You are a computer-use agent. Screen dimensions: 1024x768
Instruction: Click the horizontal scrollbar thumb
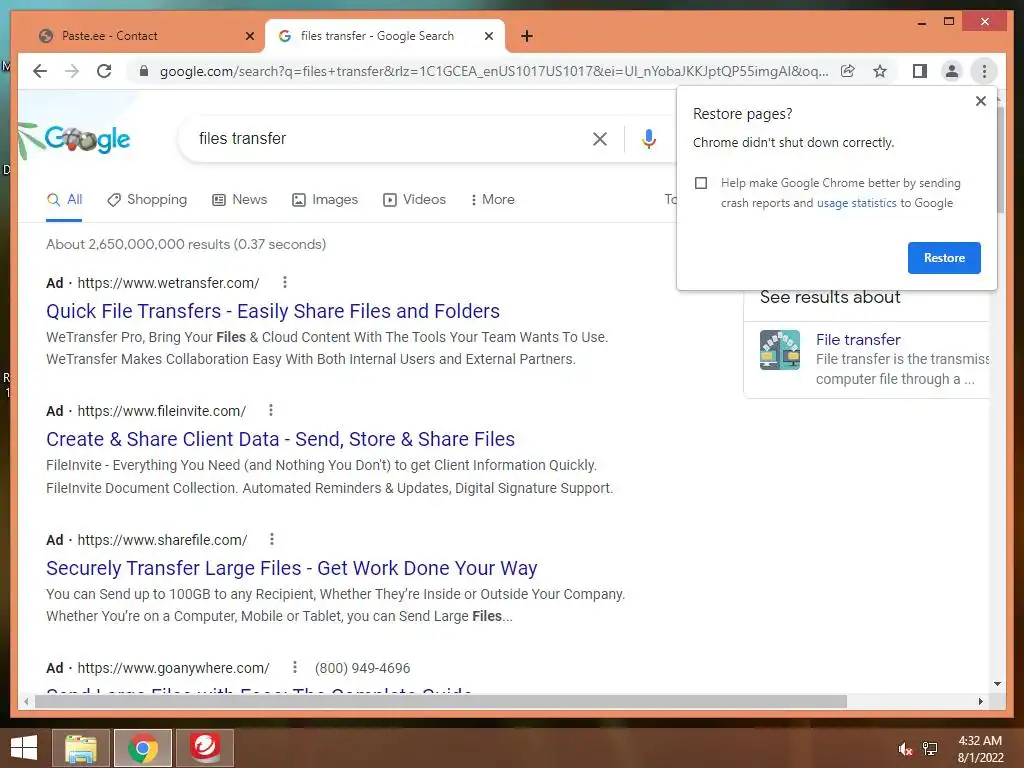pos(441,701)
